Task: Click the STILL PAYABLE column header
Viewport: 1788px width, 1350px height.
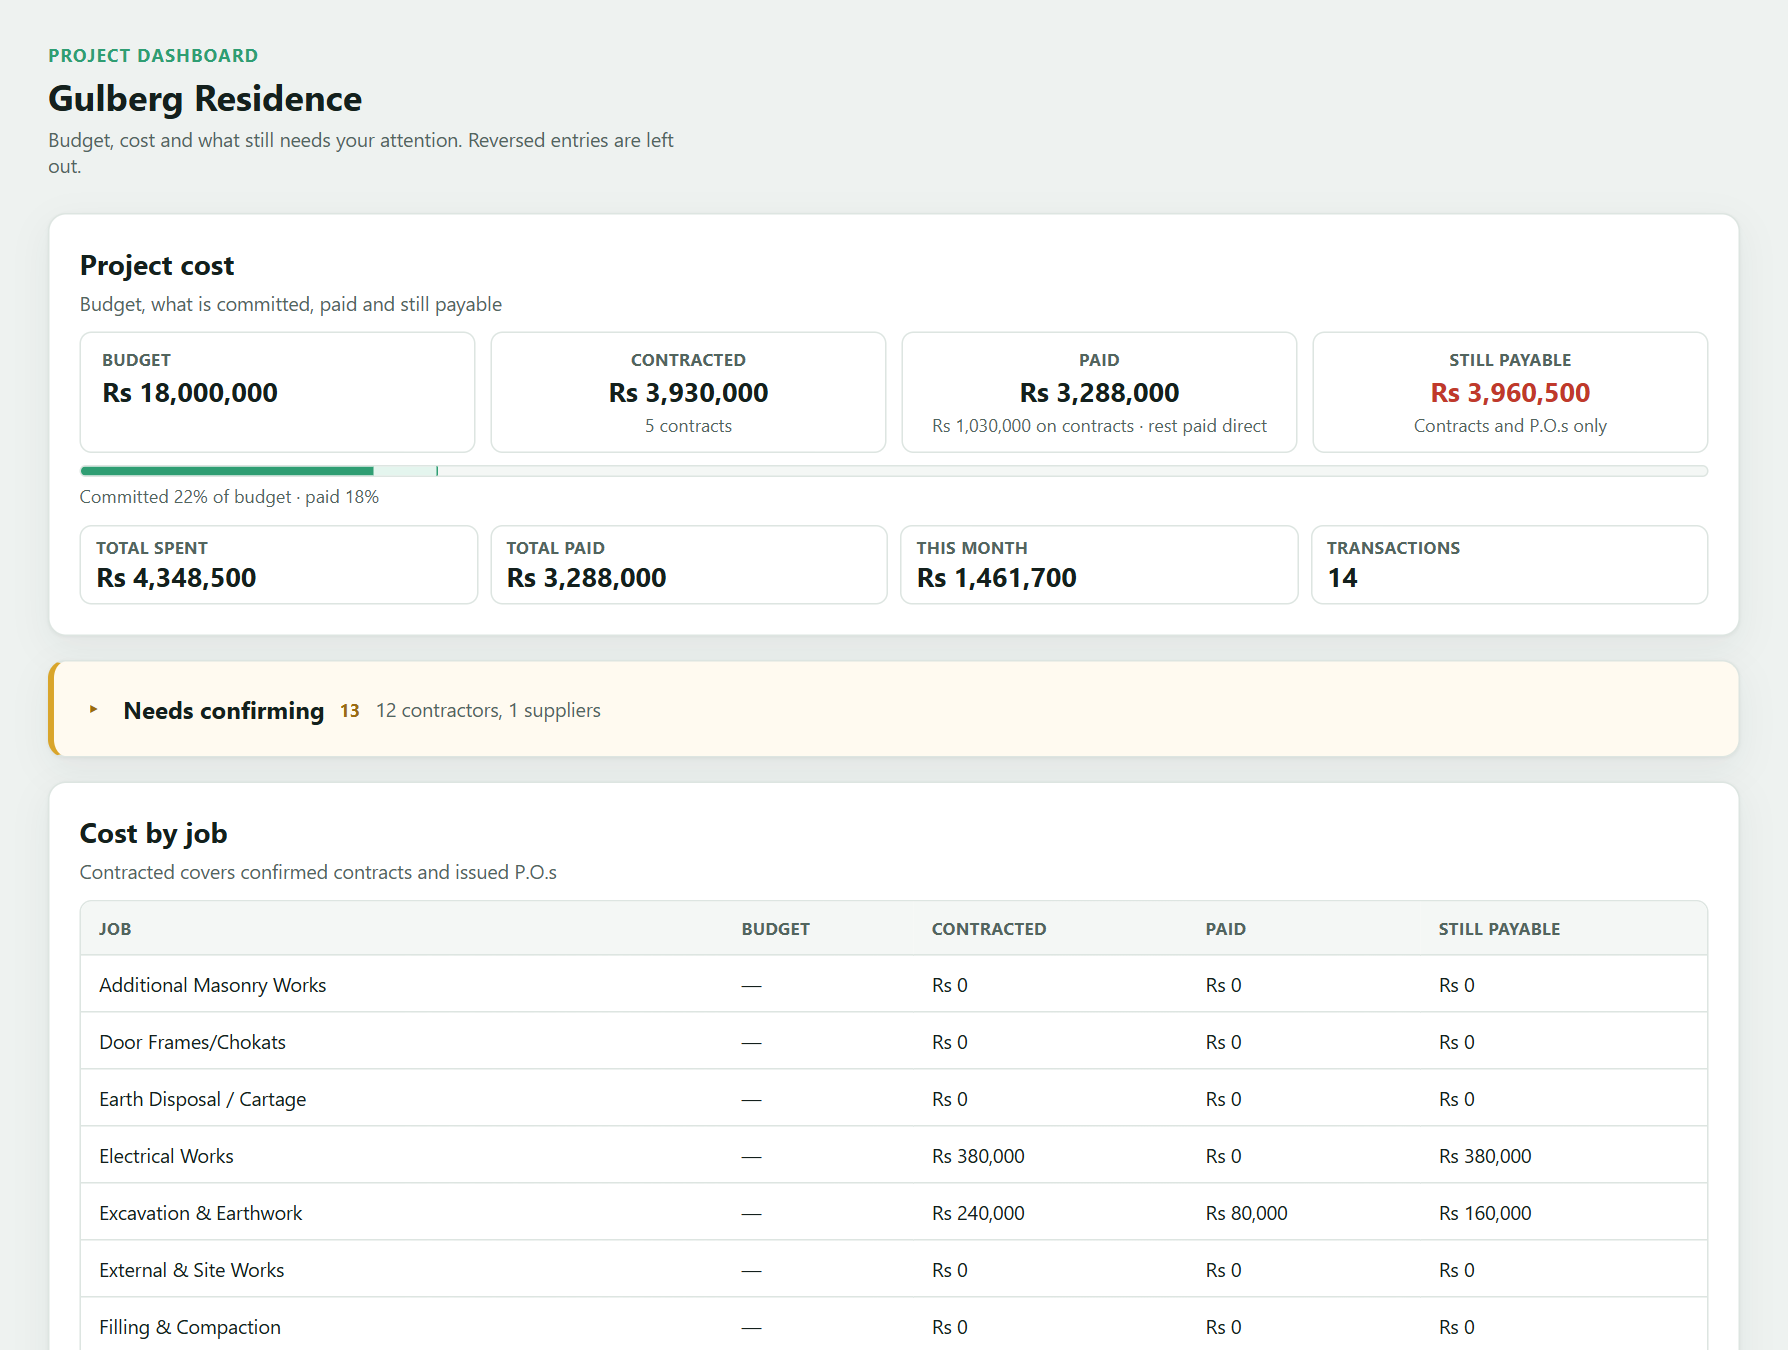Action: point(1499,929)
